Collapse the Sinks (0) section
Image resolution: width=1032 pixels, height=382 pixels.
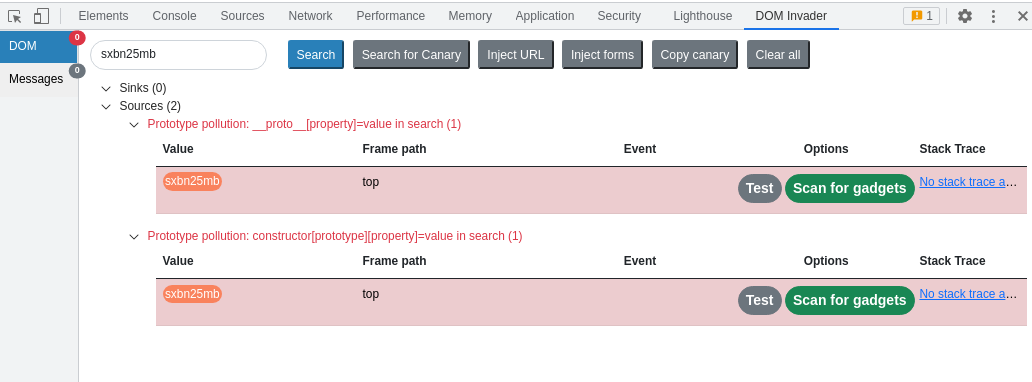coord(106,88)
